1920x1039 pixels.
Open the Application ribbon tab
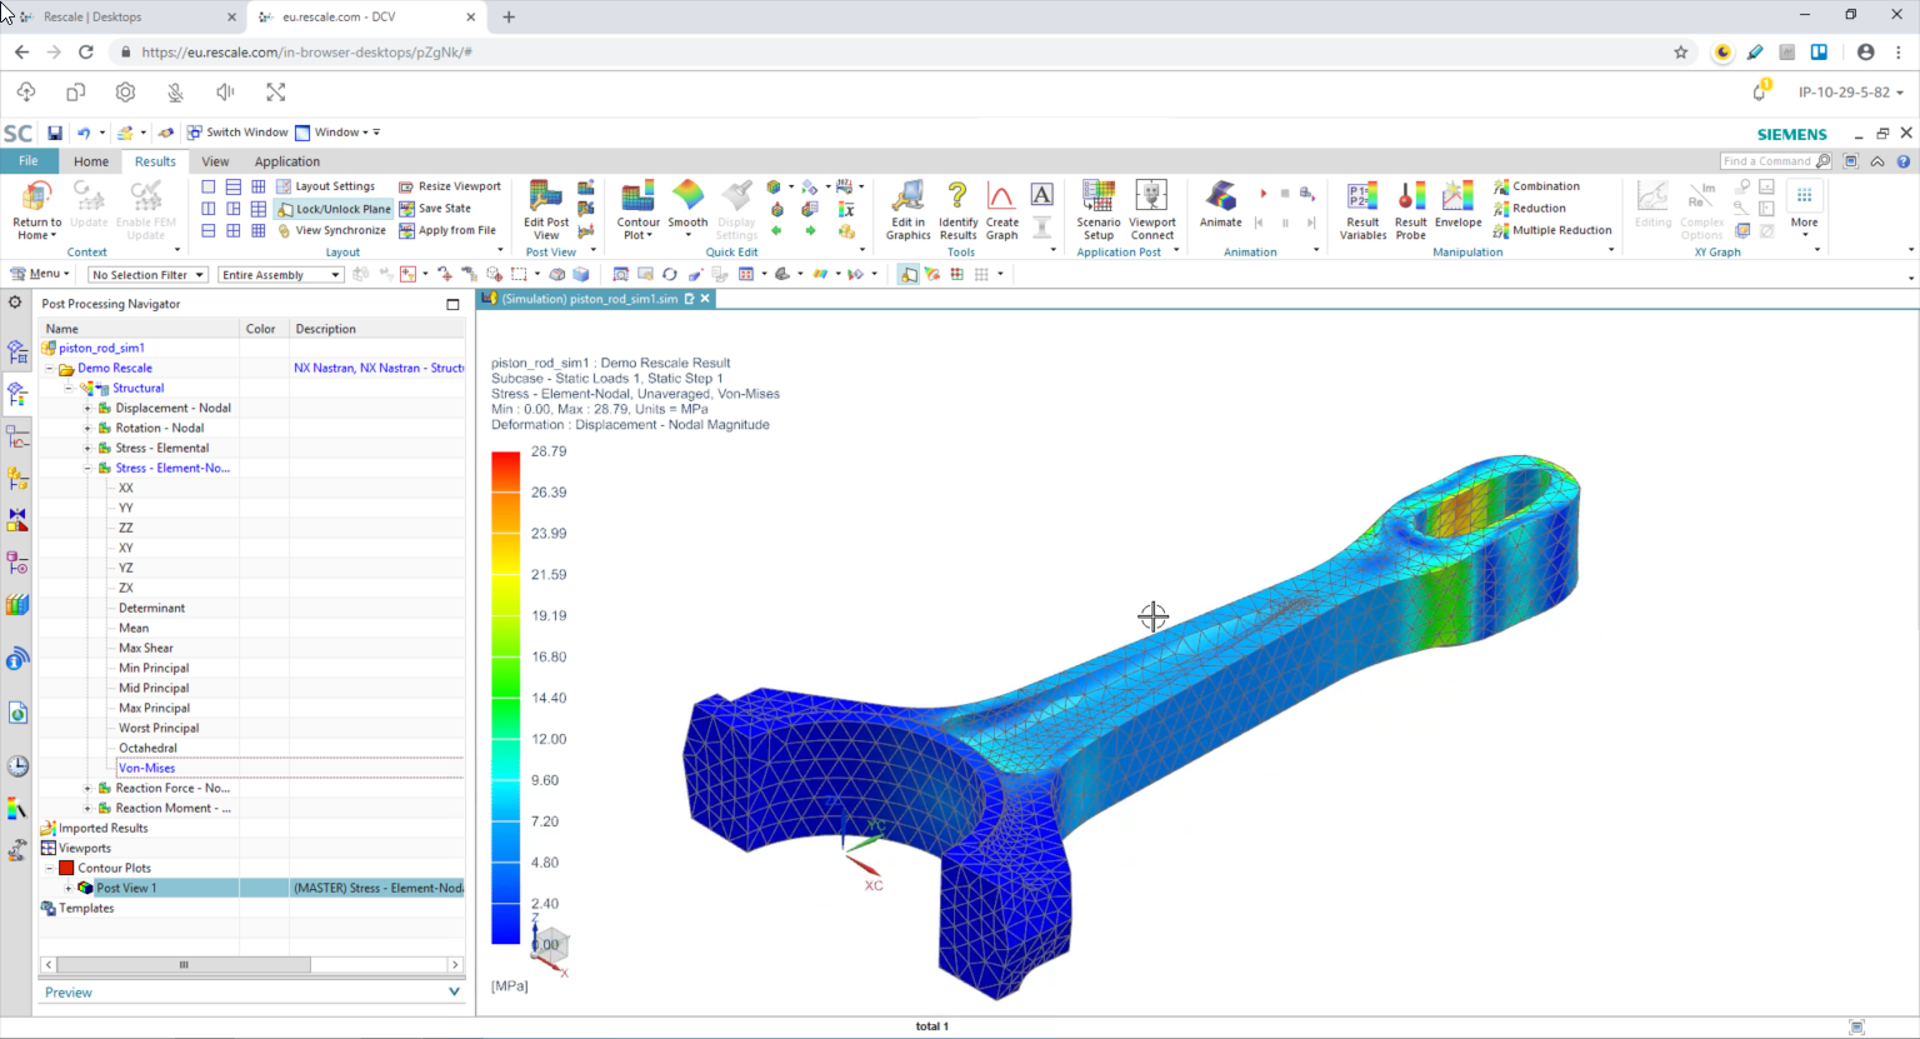[287, 161]
